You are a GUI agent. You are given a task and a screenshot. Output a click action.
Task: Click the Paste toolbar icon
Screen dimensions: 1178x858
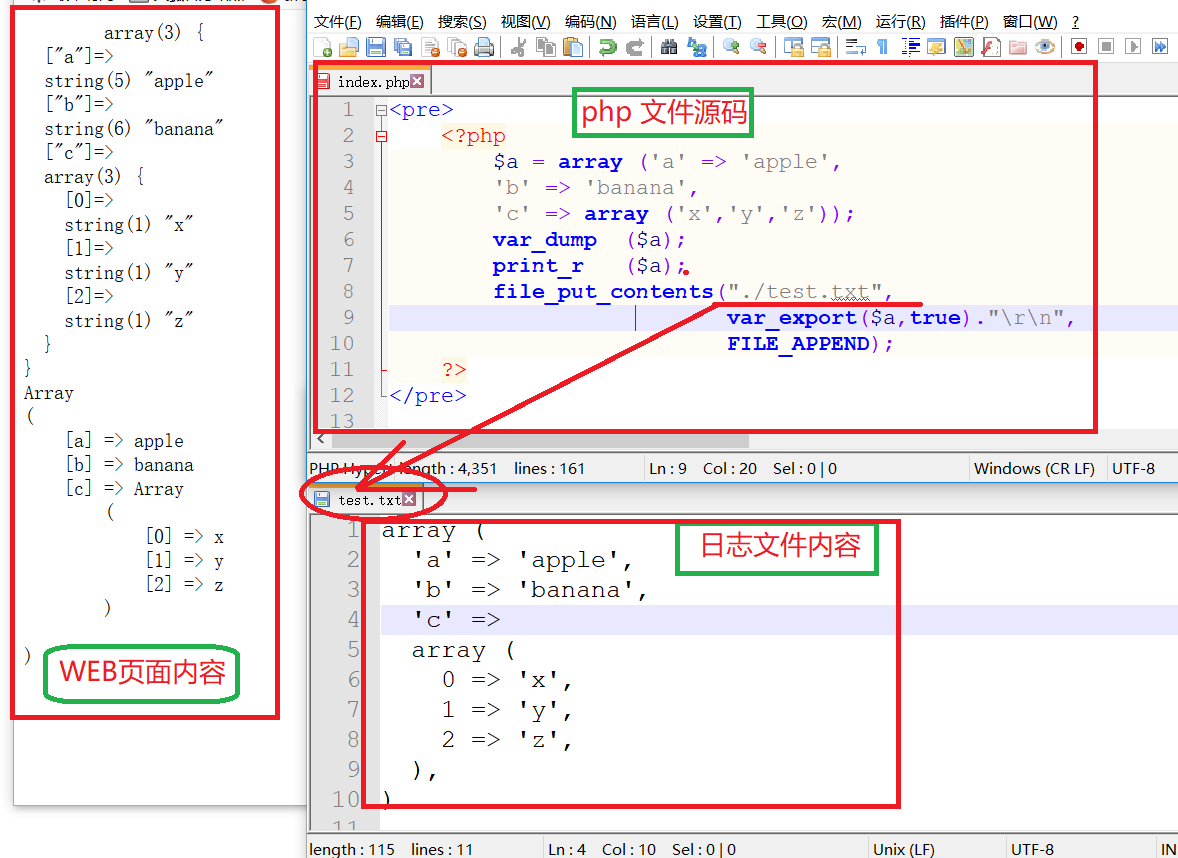tap(573, 47)
